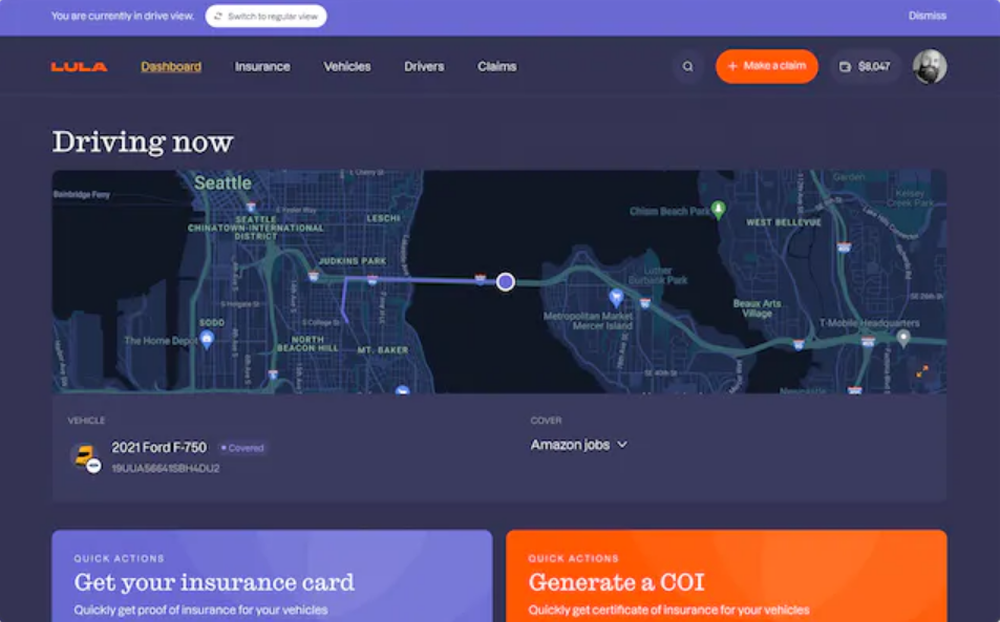This screenshot has width=1000, height=622.
Task: Switch to regular view
Action: click(266, 16)
